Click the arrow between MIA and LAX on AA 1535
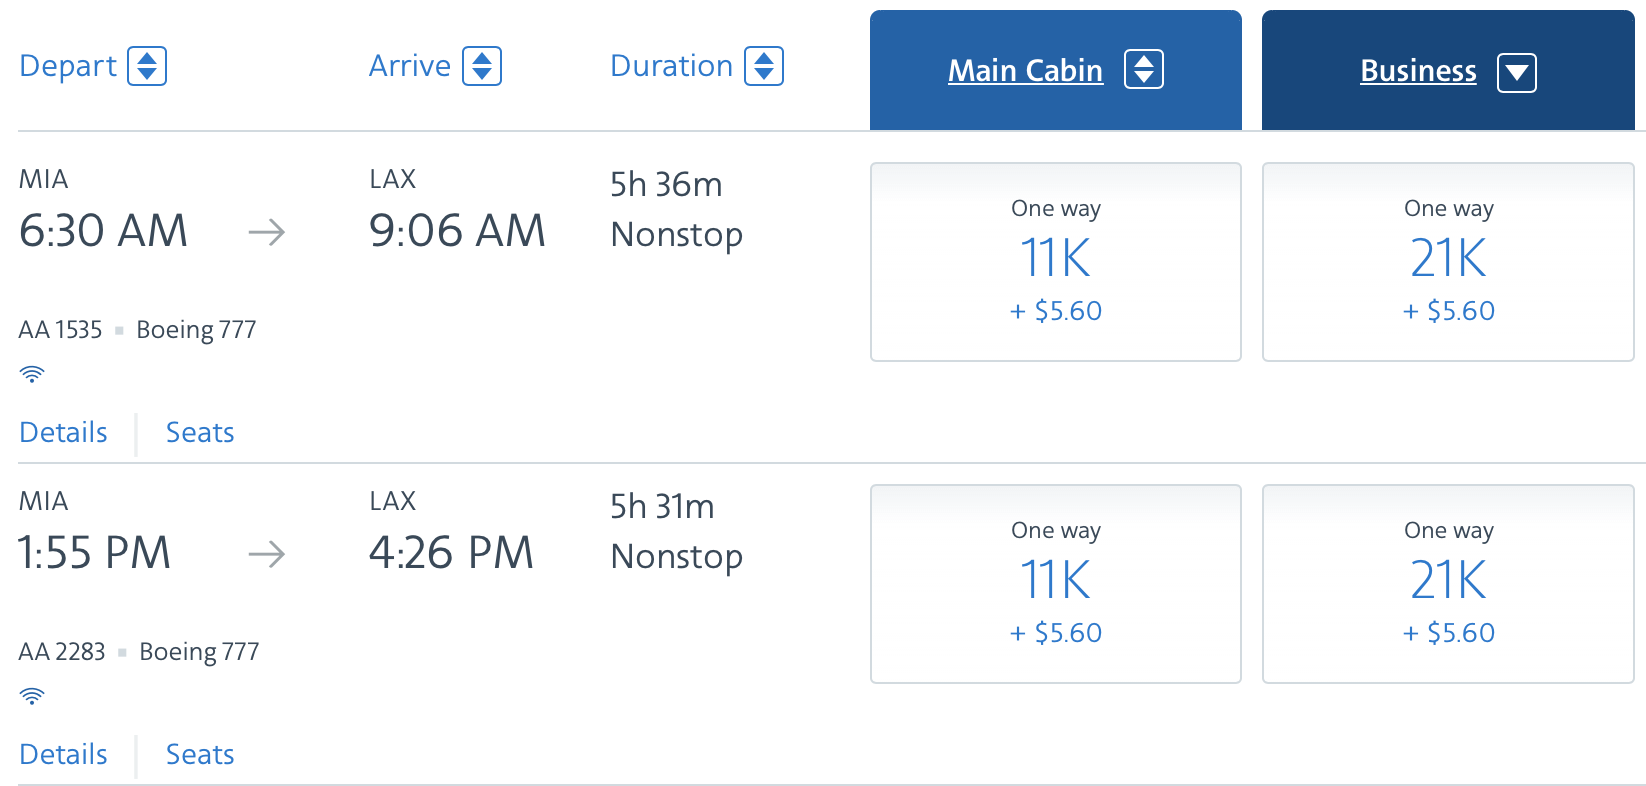 (265, 232)
